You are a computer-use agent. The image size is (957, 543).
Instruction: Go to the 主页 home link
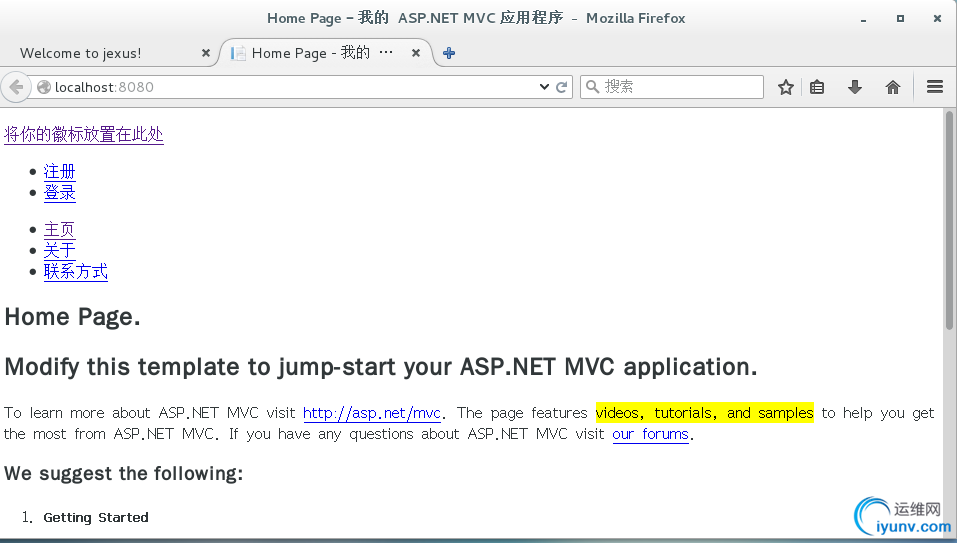(60, 229)
